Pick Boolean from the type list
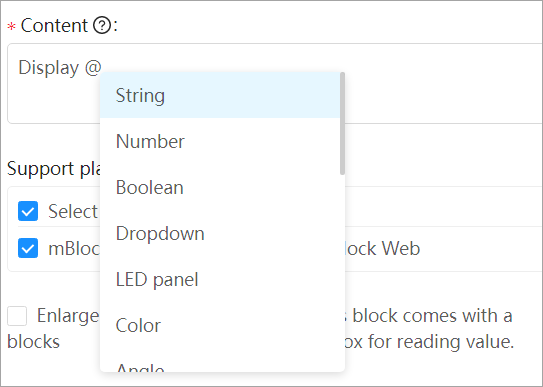The width and height of the screenshot is (543, 387). [x=220, y=187]
